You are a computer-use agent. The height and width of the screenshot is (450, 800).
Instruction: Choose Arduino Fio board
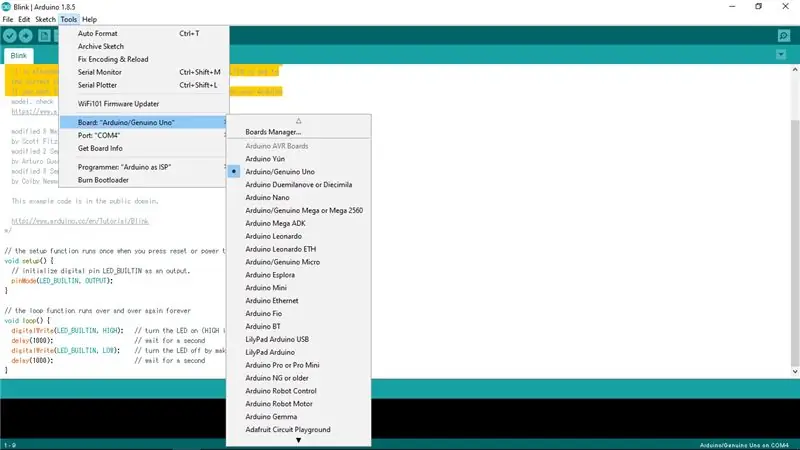[298, 313]
